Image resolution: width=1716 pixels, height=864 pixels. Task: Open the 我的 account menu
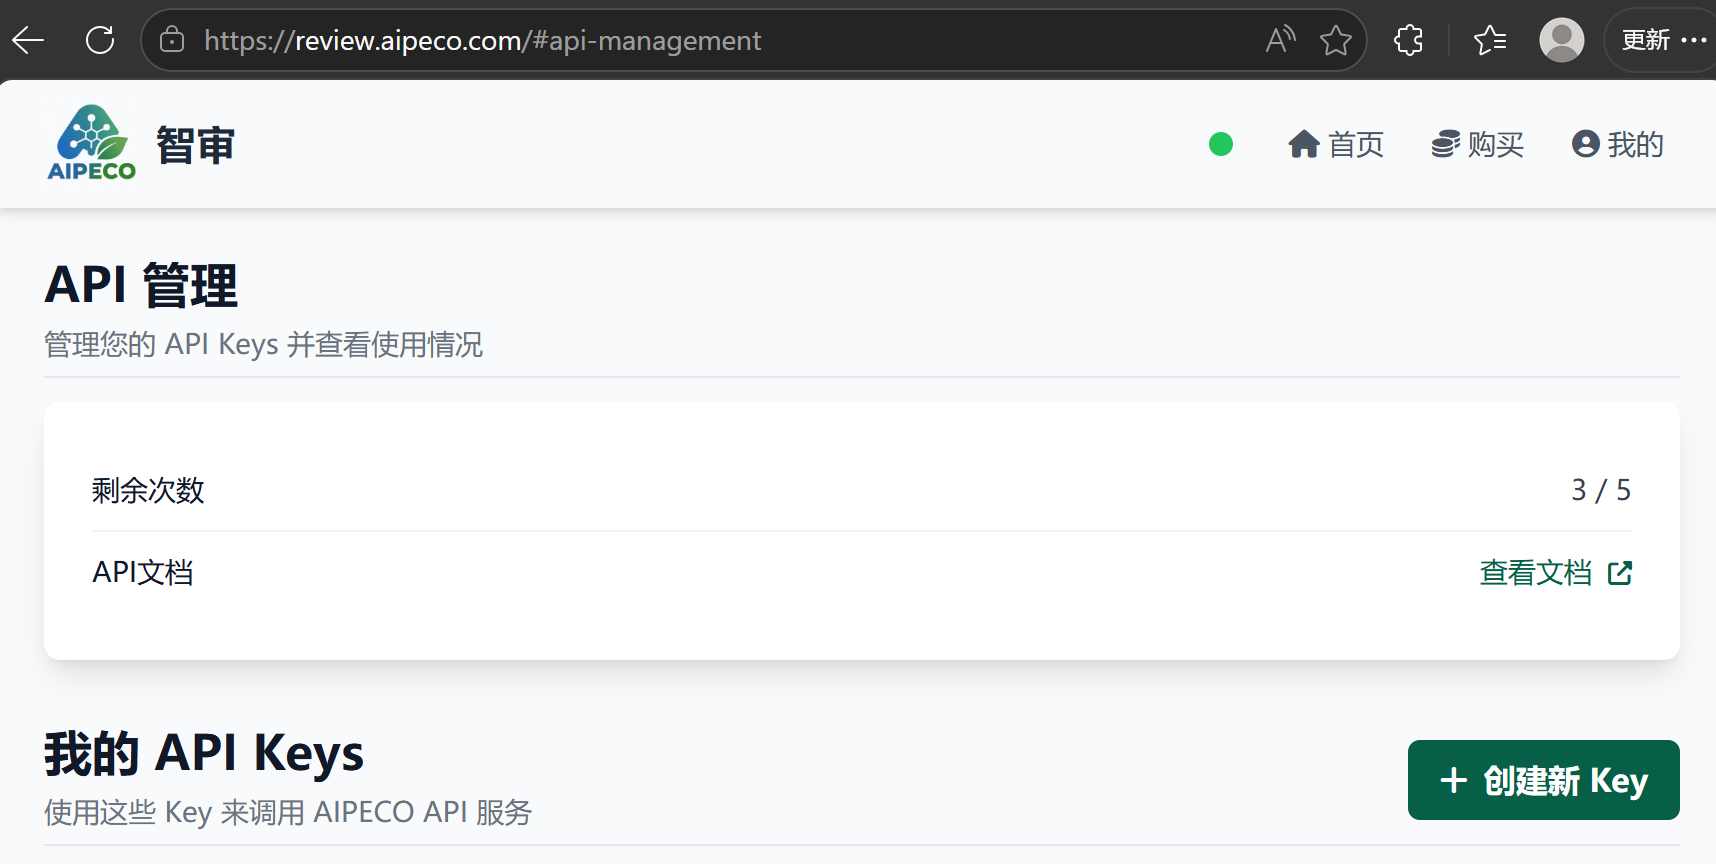(1617, 145)
